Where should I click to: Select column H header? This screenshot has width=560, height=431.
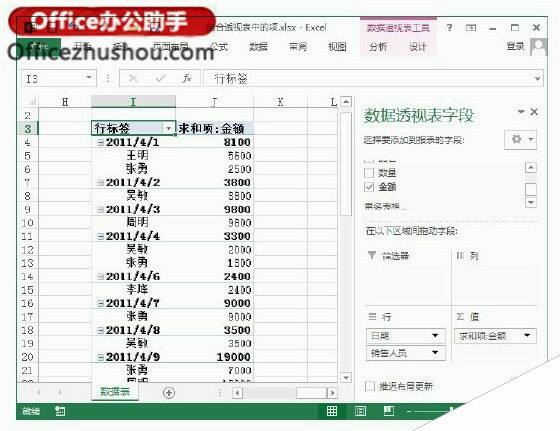click(65, 102)
